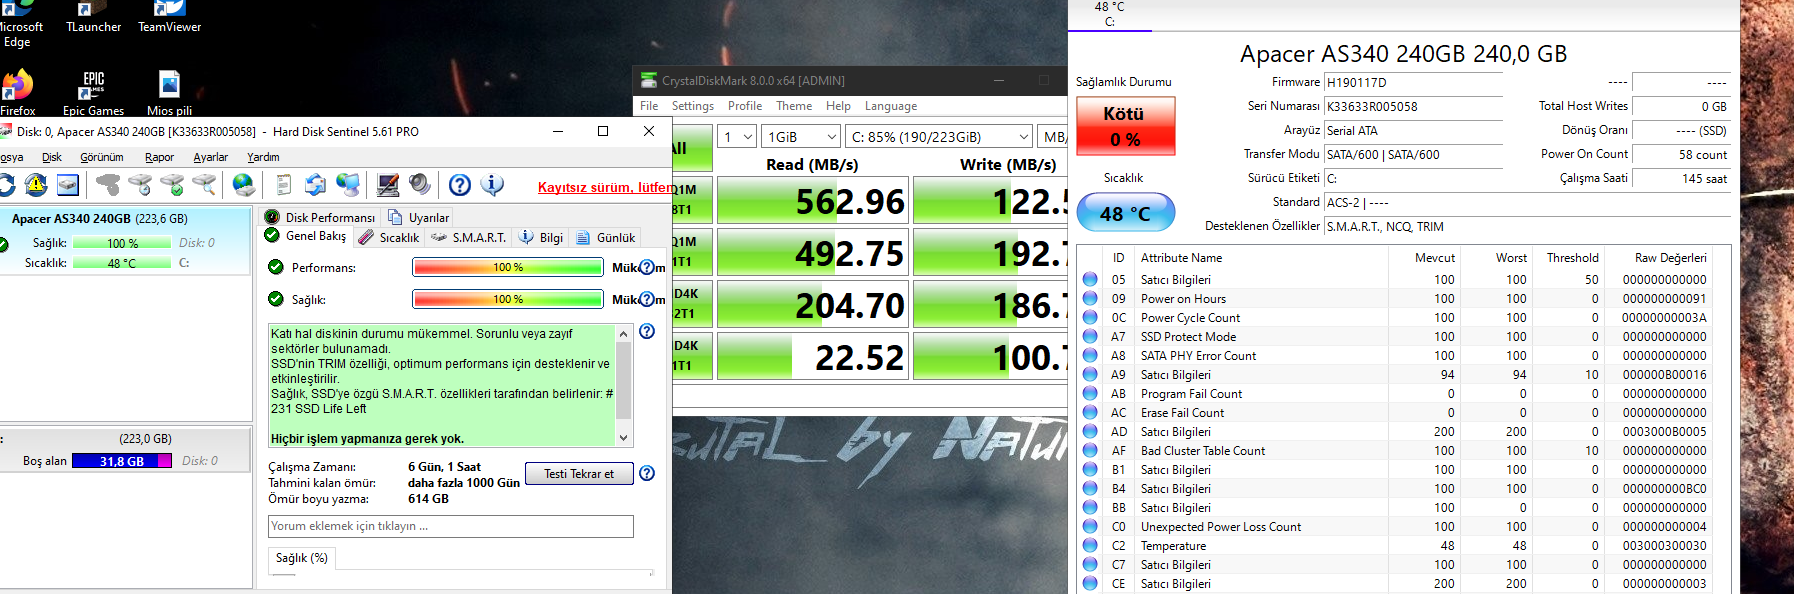
Task: Open Epic Games desktop icon
Action: point(93,93)
